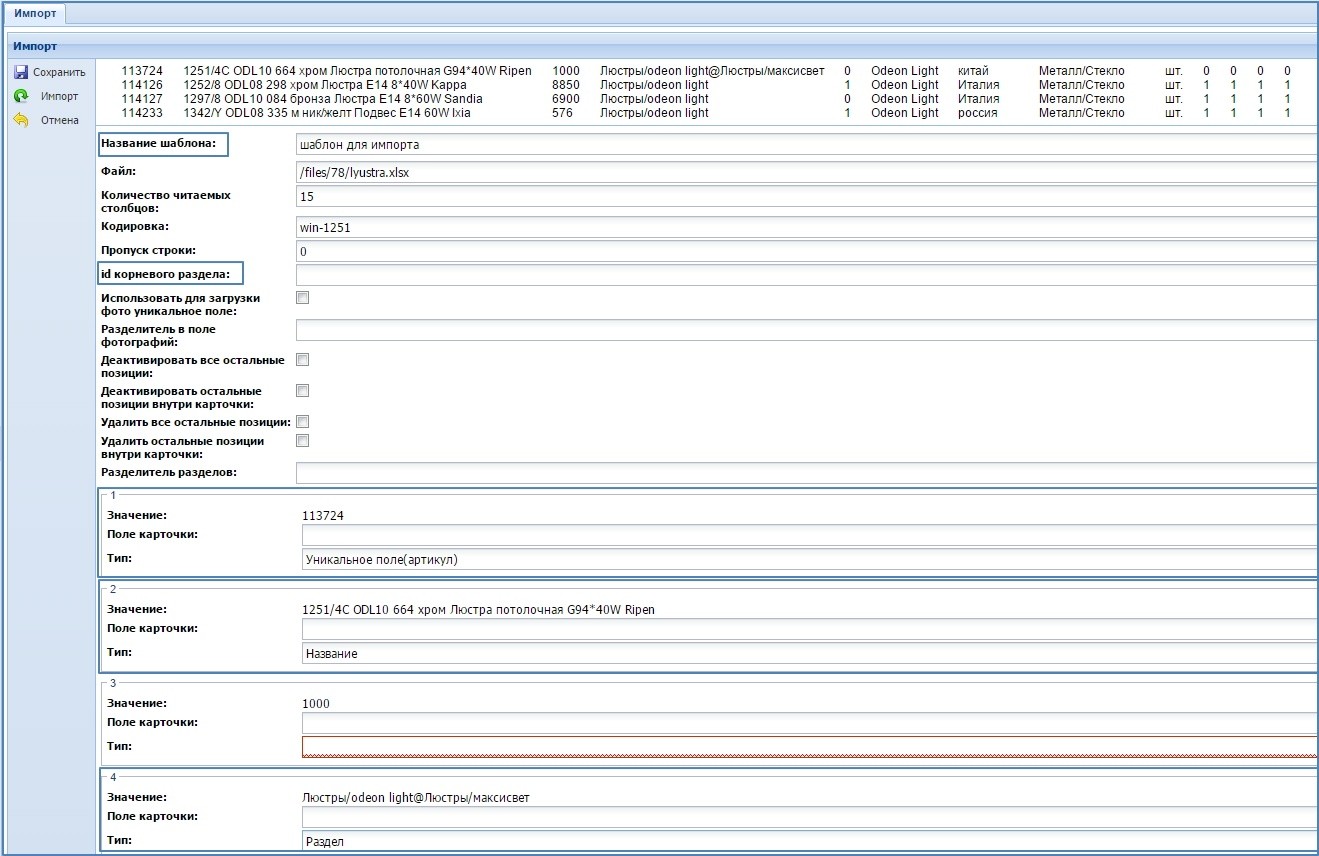Check Деактивировать остальные позиции внутри карточки
Image resolution: width=1319 pixels, height=856 pixels.
coord(303,391)
